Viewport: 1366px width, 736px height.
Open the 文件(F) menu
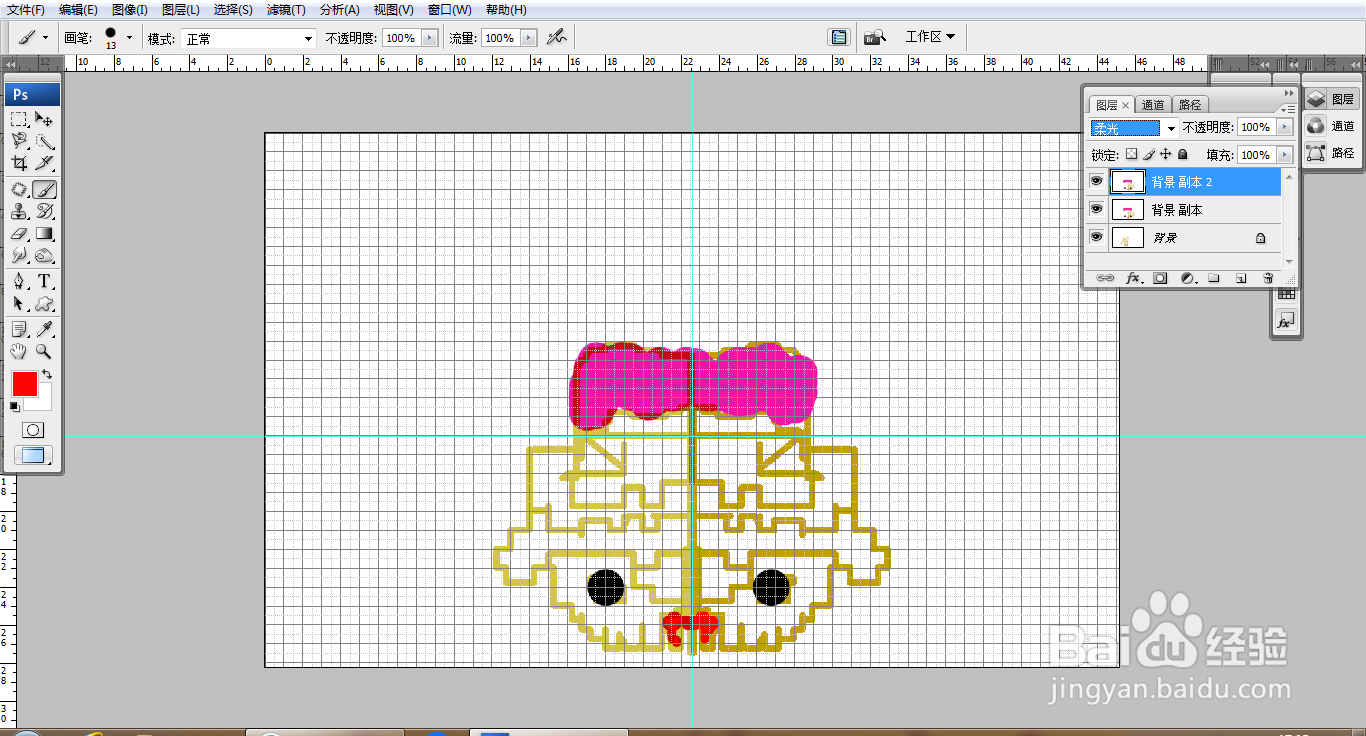coord(26,10)
